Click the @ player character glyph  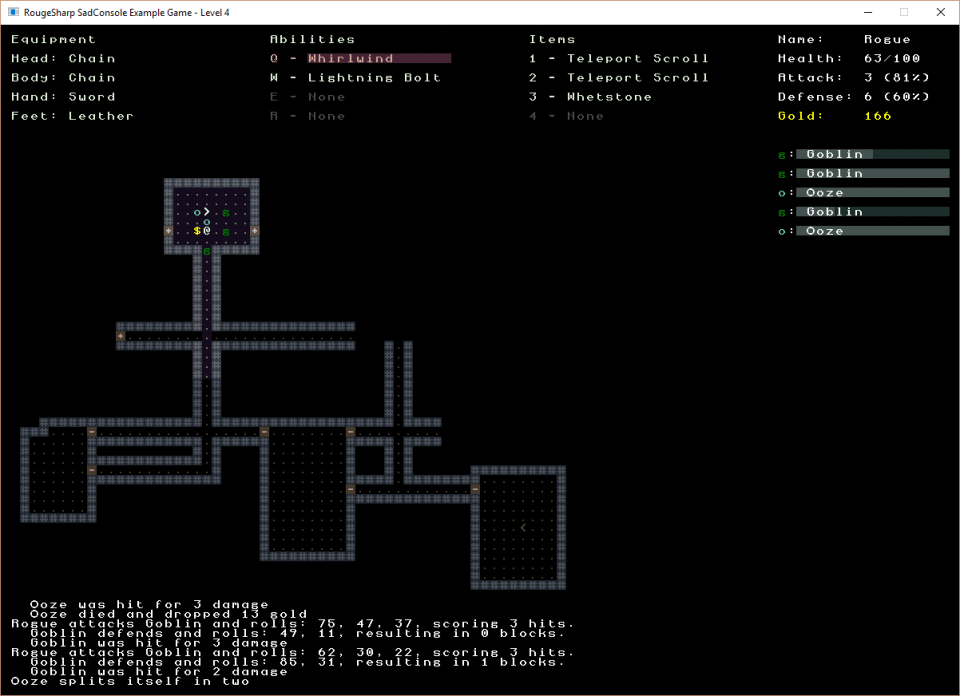click(x=207, y=231)
